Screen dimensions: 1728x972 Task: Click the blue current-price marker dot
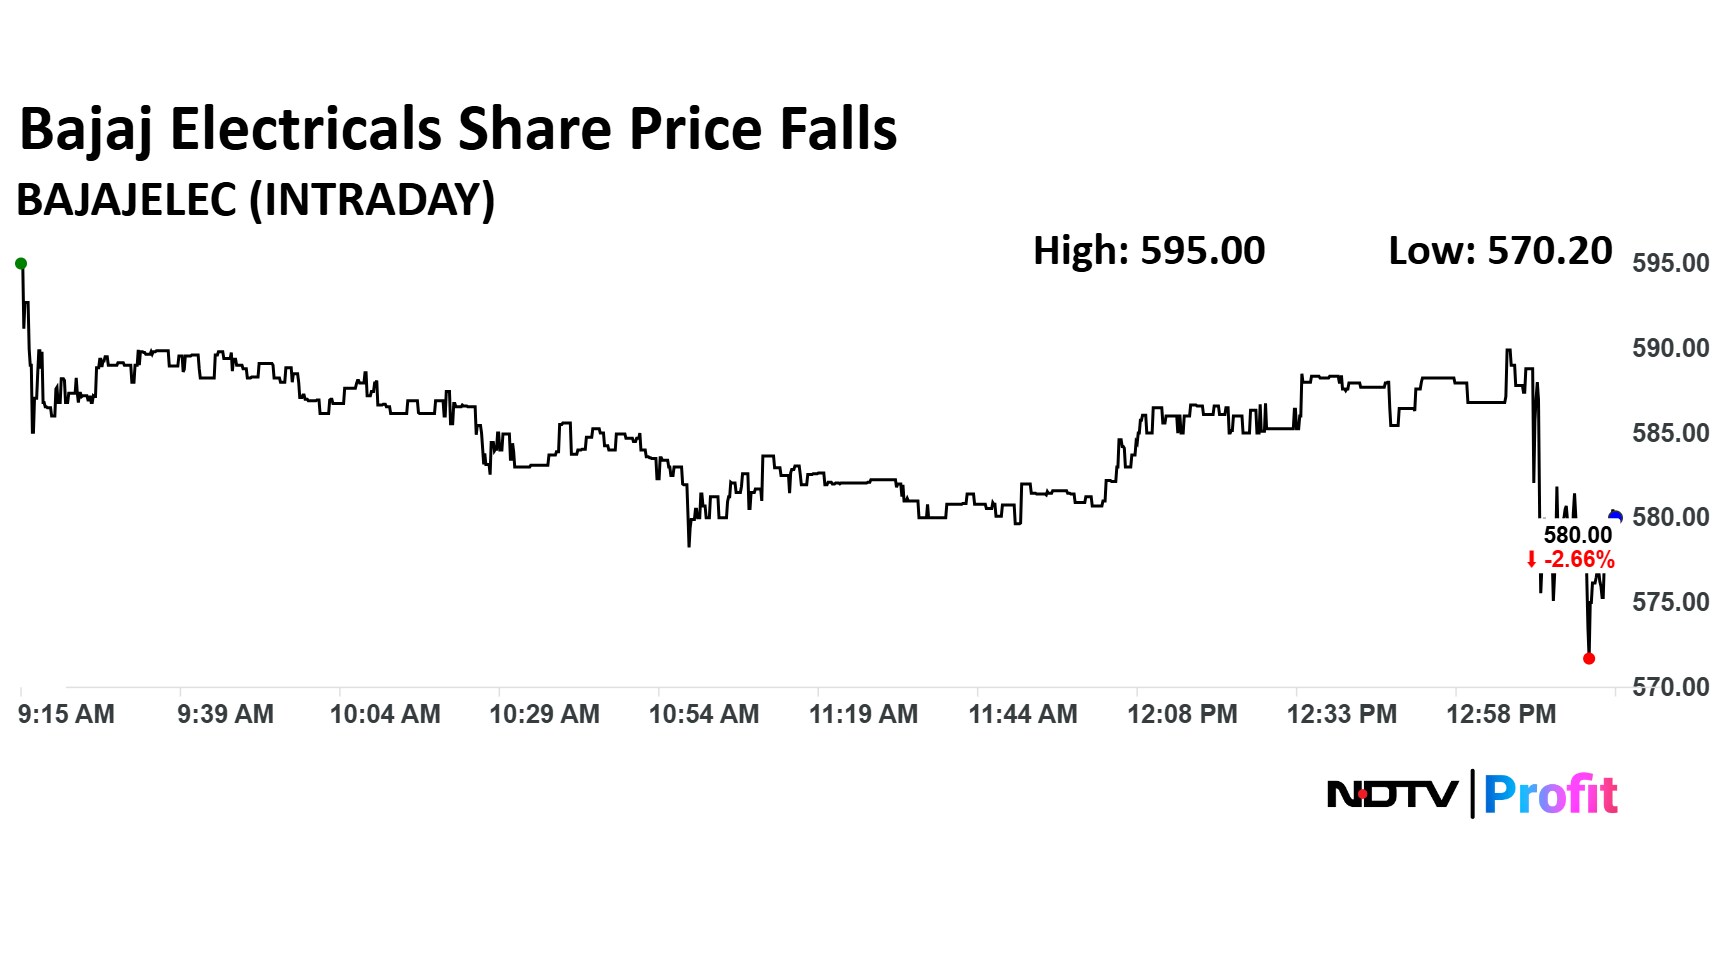pyautogui.click(x=1615, y=516)
